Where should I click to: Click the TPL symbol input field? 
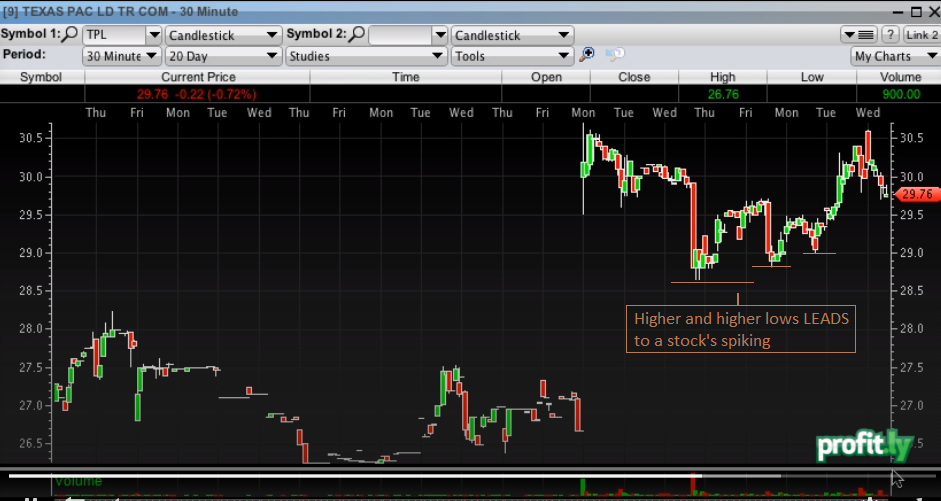point(114,35)
